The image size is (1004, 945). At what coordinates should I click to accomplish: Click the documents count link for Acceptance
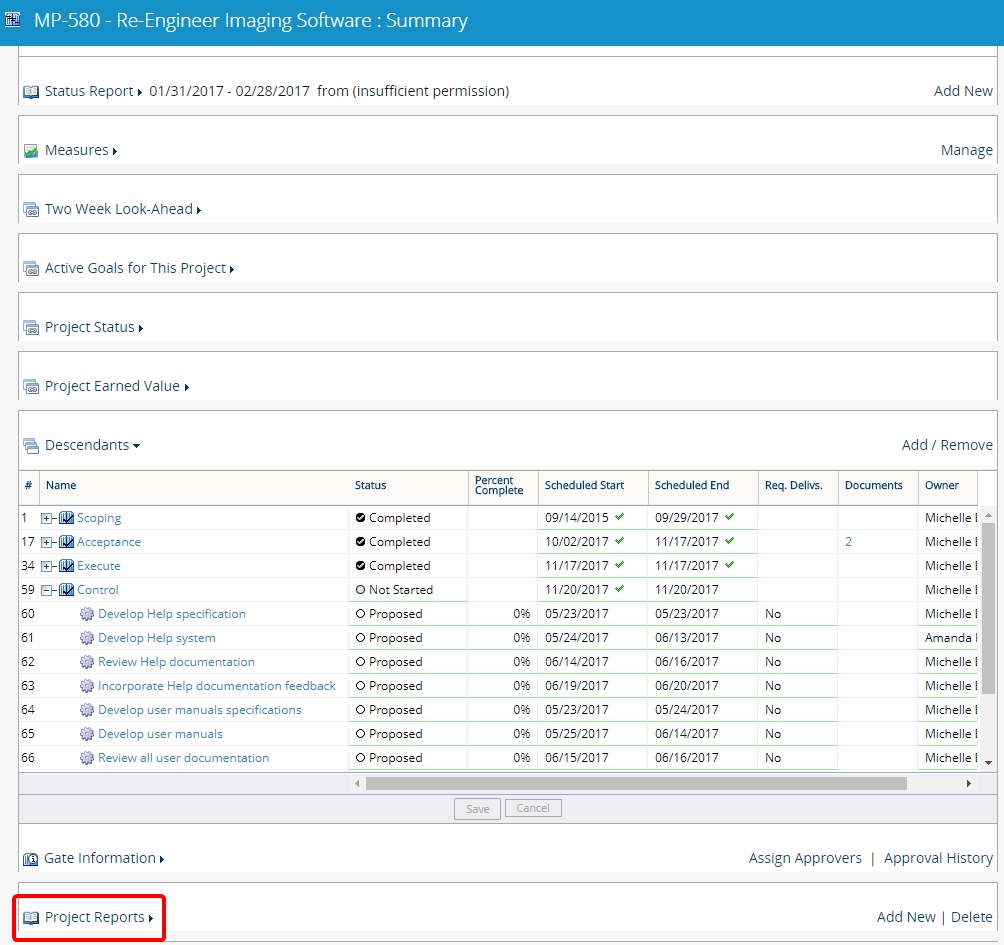click(848, 541)
